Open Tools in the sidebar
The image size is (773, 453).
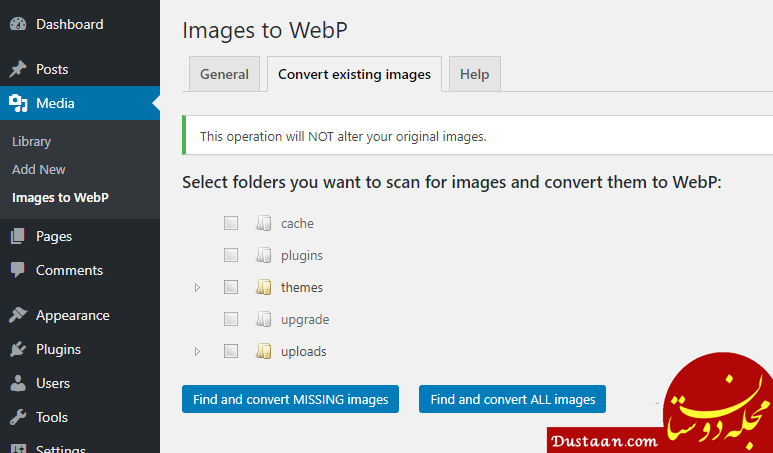(80, 417)
